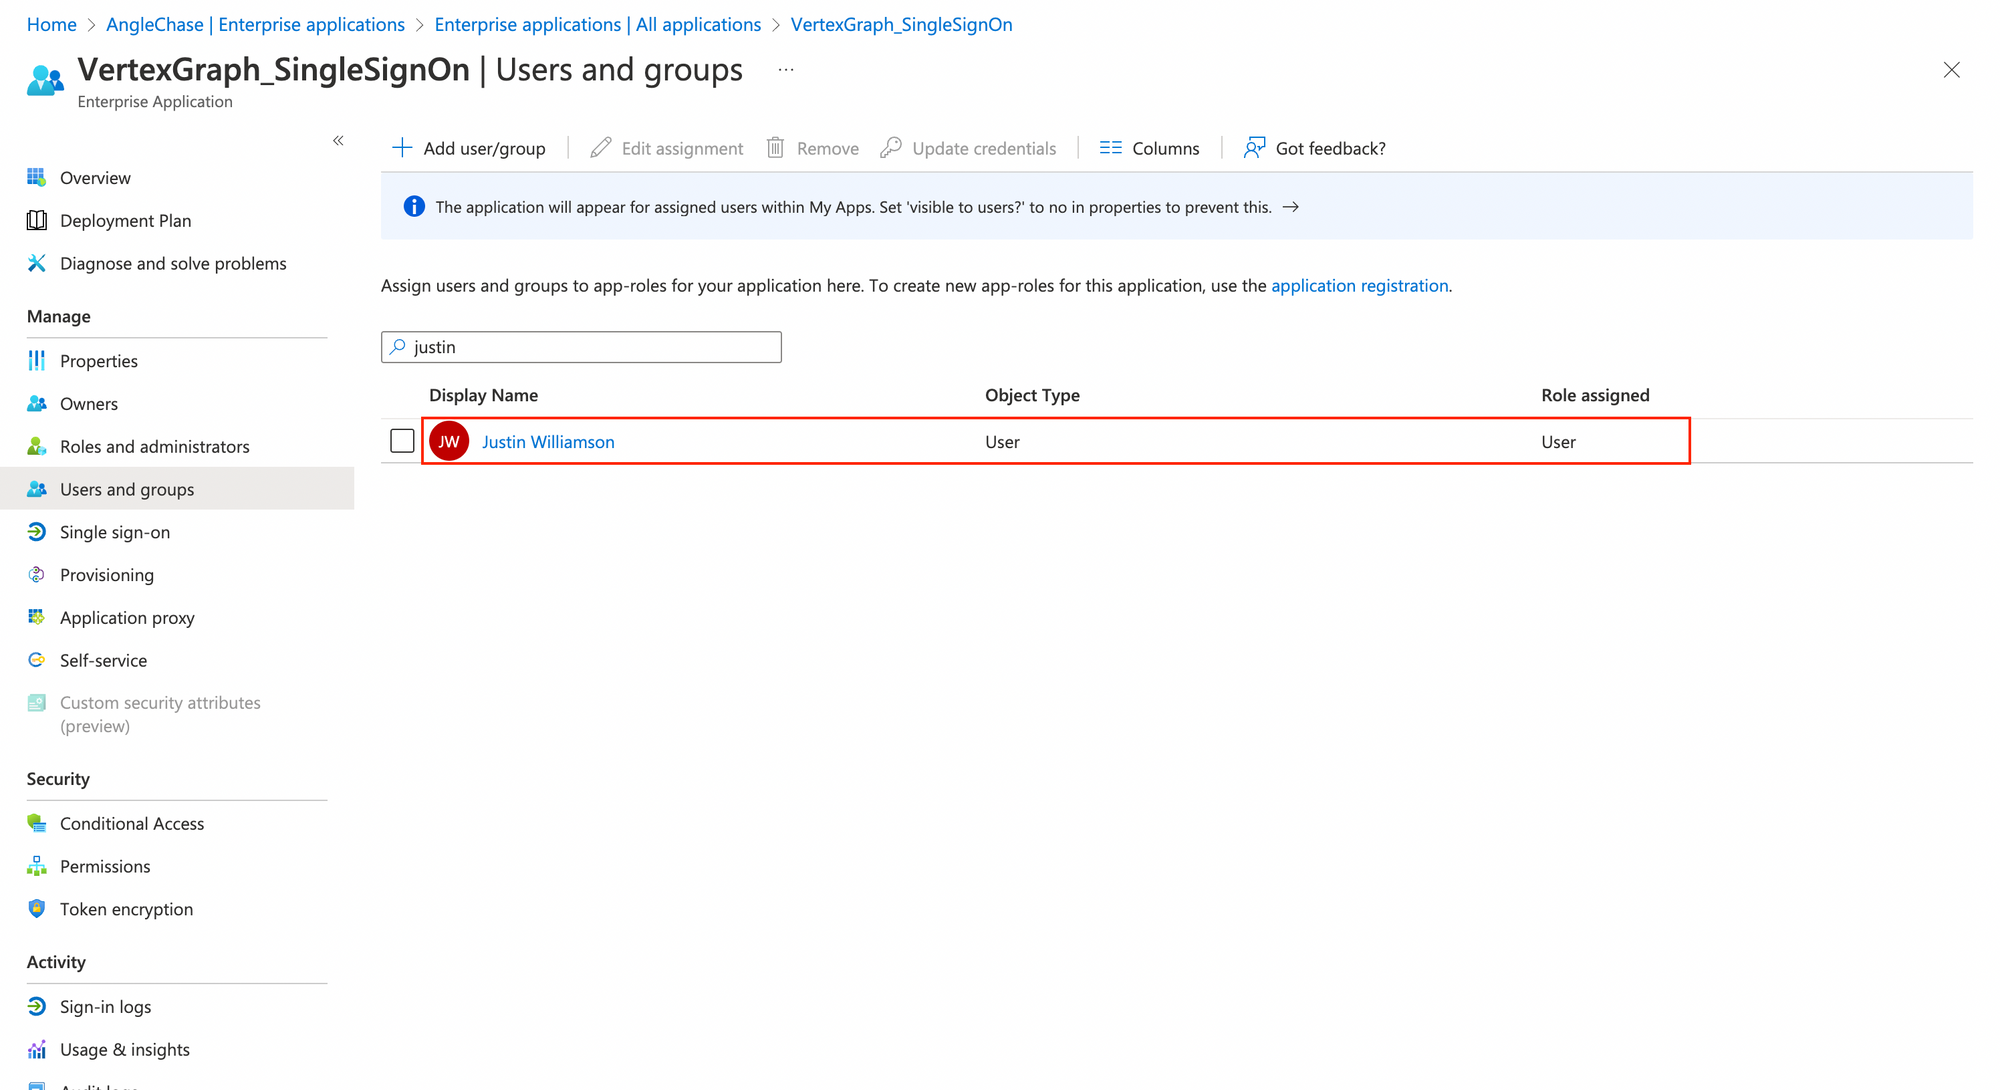Image resolution: width=2000 pixels, height=1090 pixels.
Task: Open the Justin Williamson user link
Action: tap(548, 441)
